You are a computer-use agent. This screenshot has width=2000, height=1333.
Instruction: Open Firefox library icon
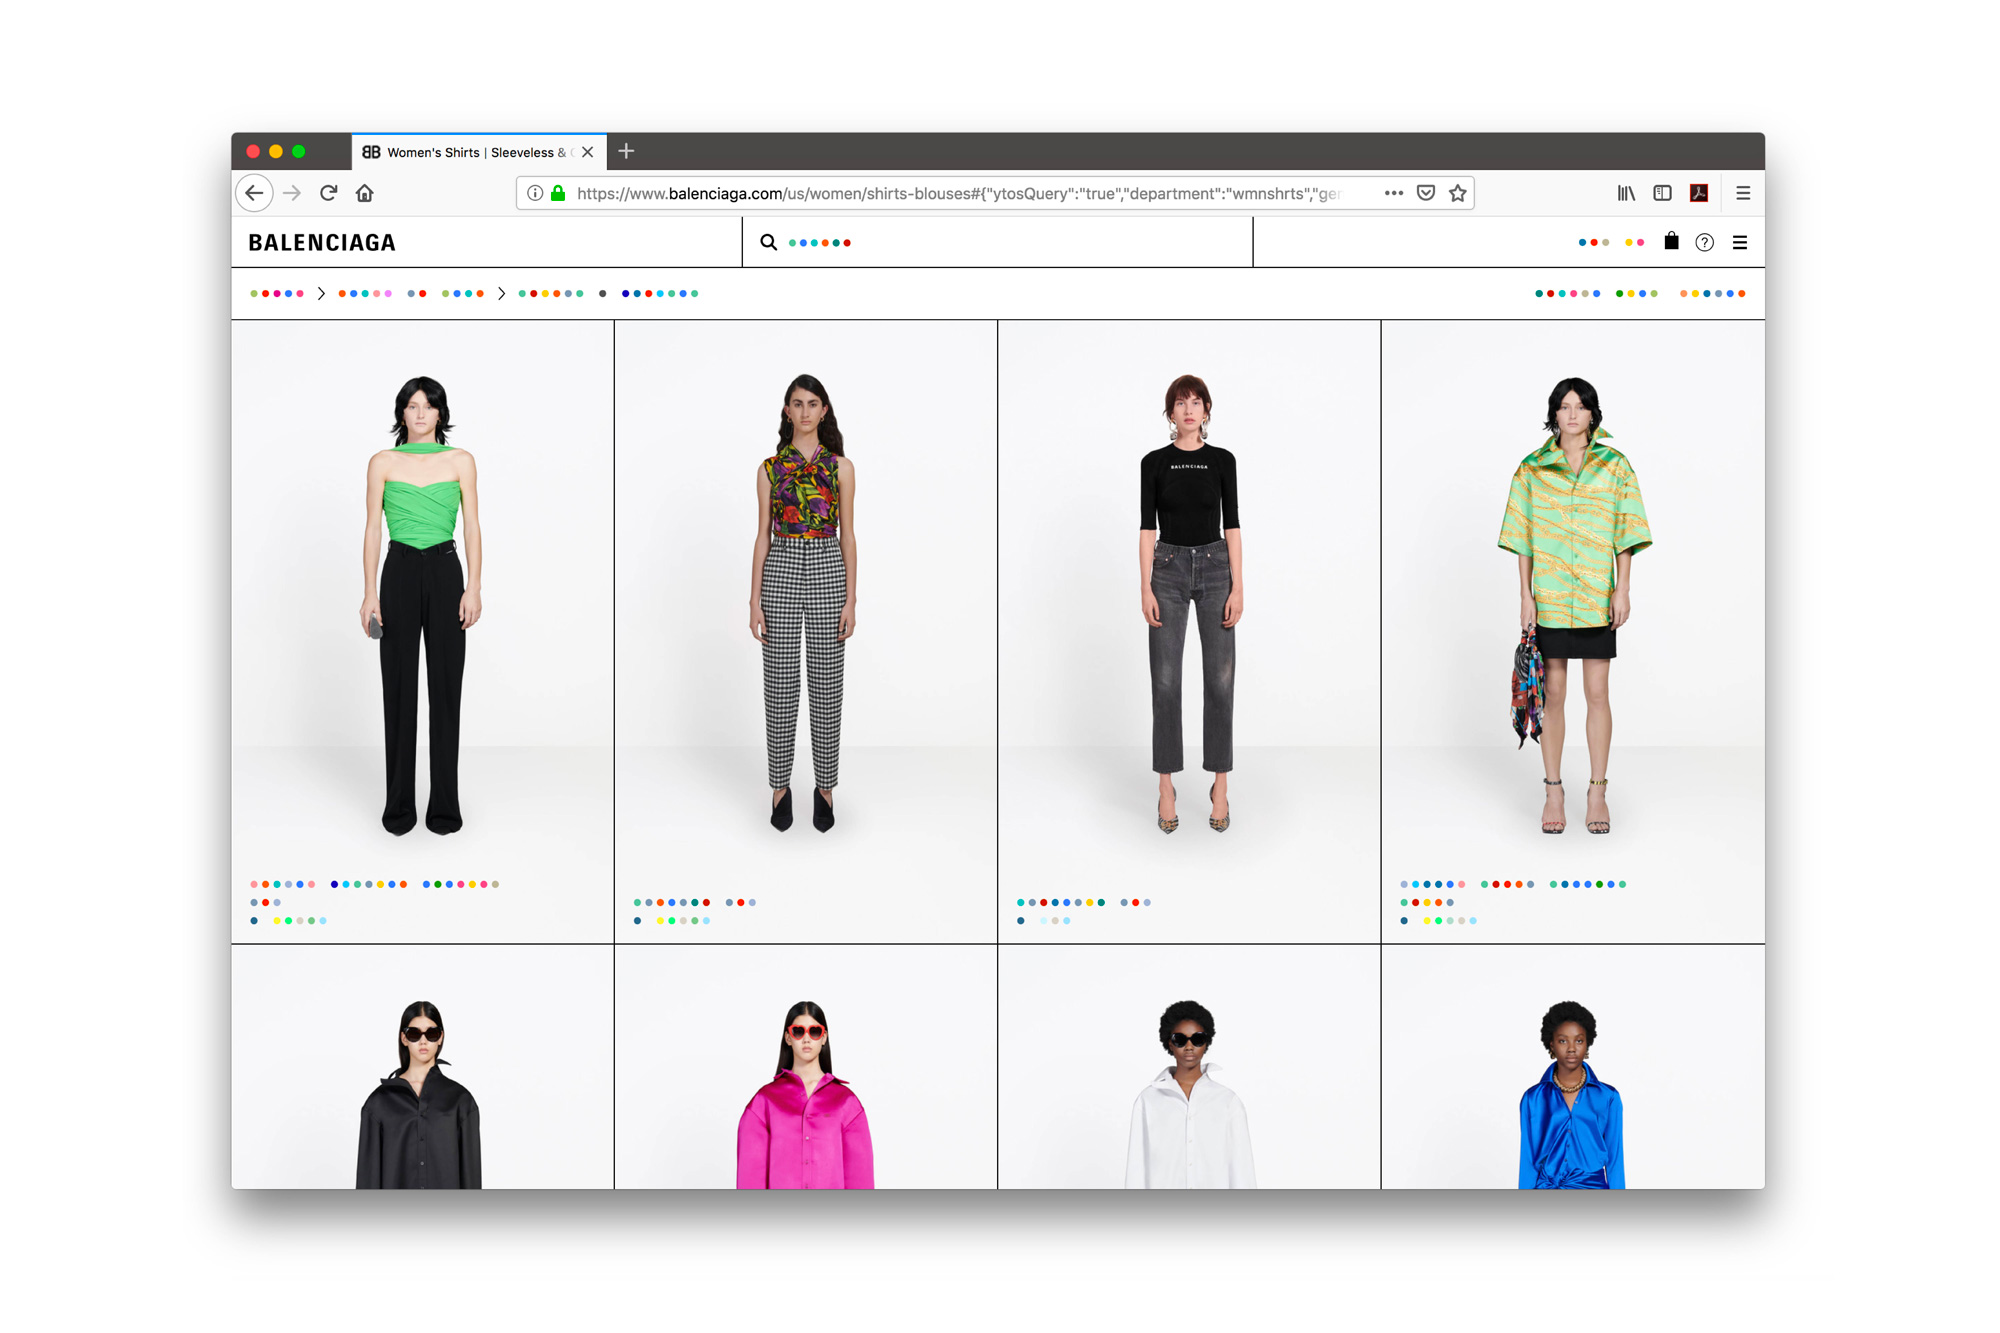(x=1626, y=193)
